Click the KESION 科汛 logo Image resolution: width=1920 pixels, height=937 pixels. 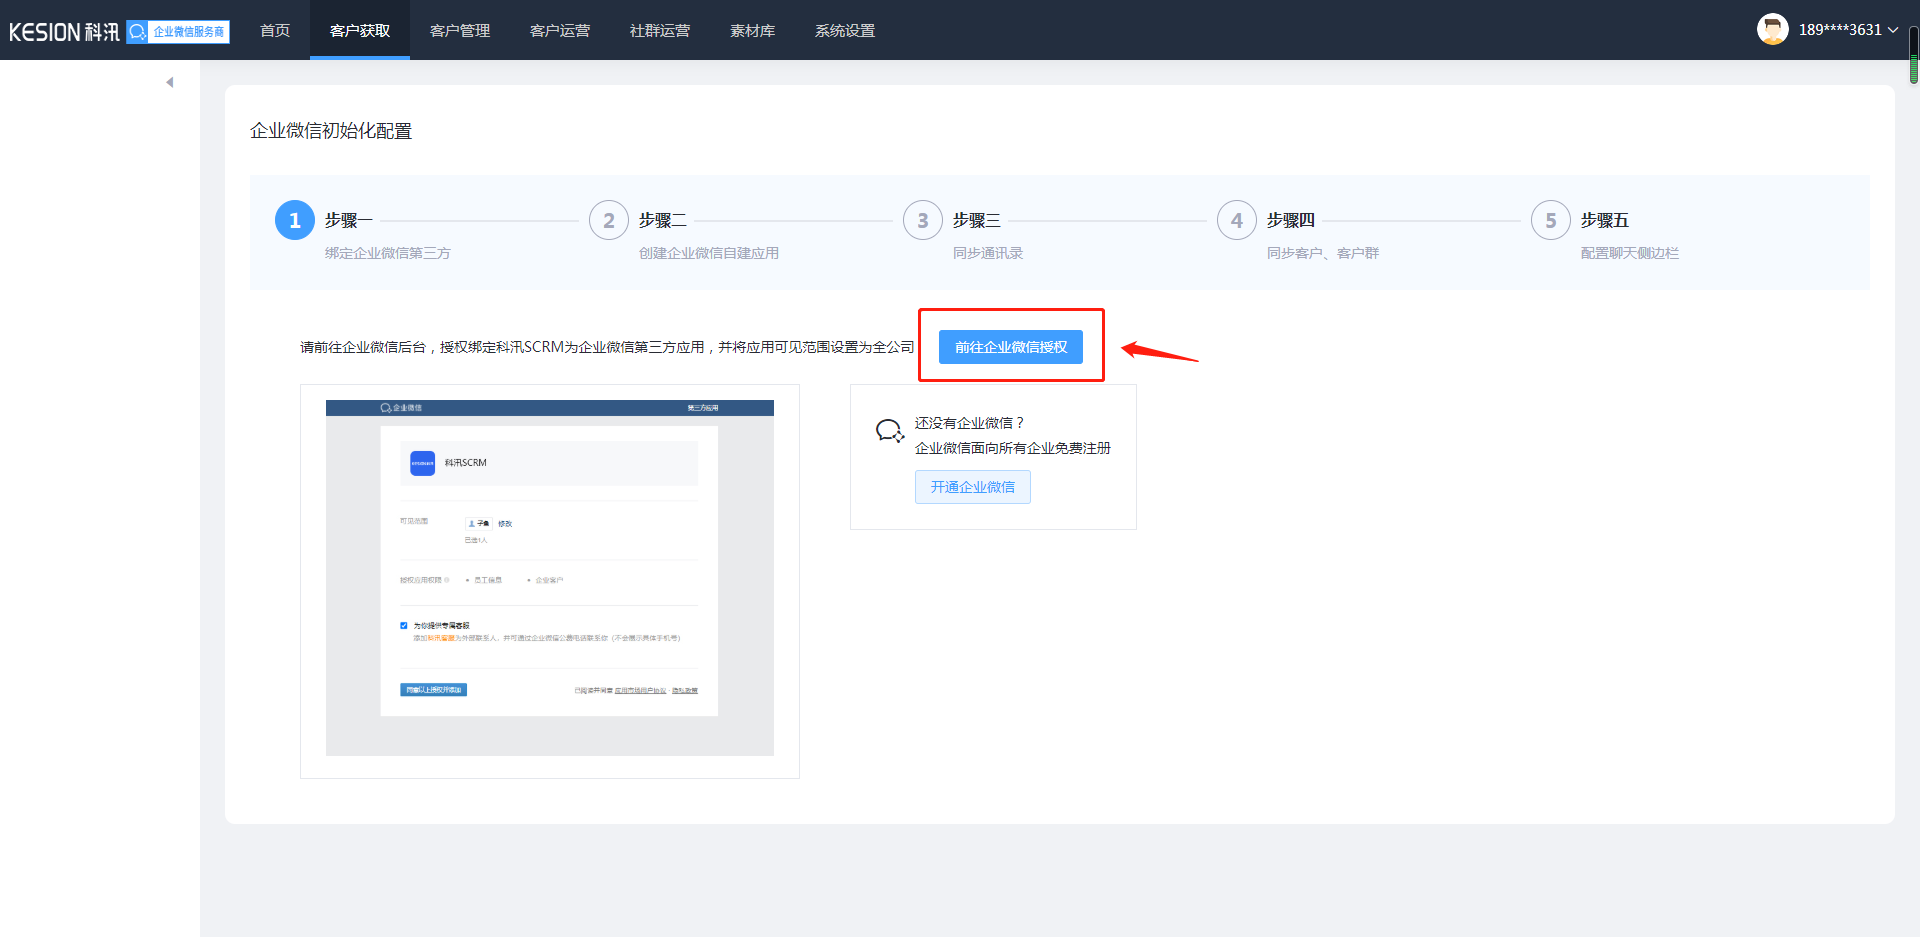coord(63,30)
